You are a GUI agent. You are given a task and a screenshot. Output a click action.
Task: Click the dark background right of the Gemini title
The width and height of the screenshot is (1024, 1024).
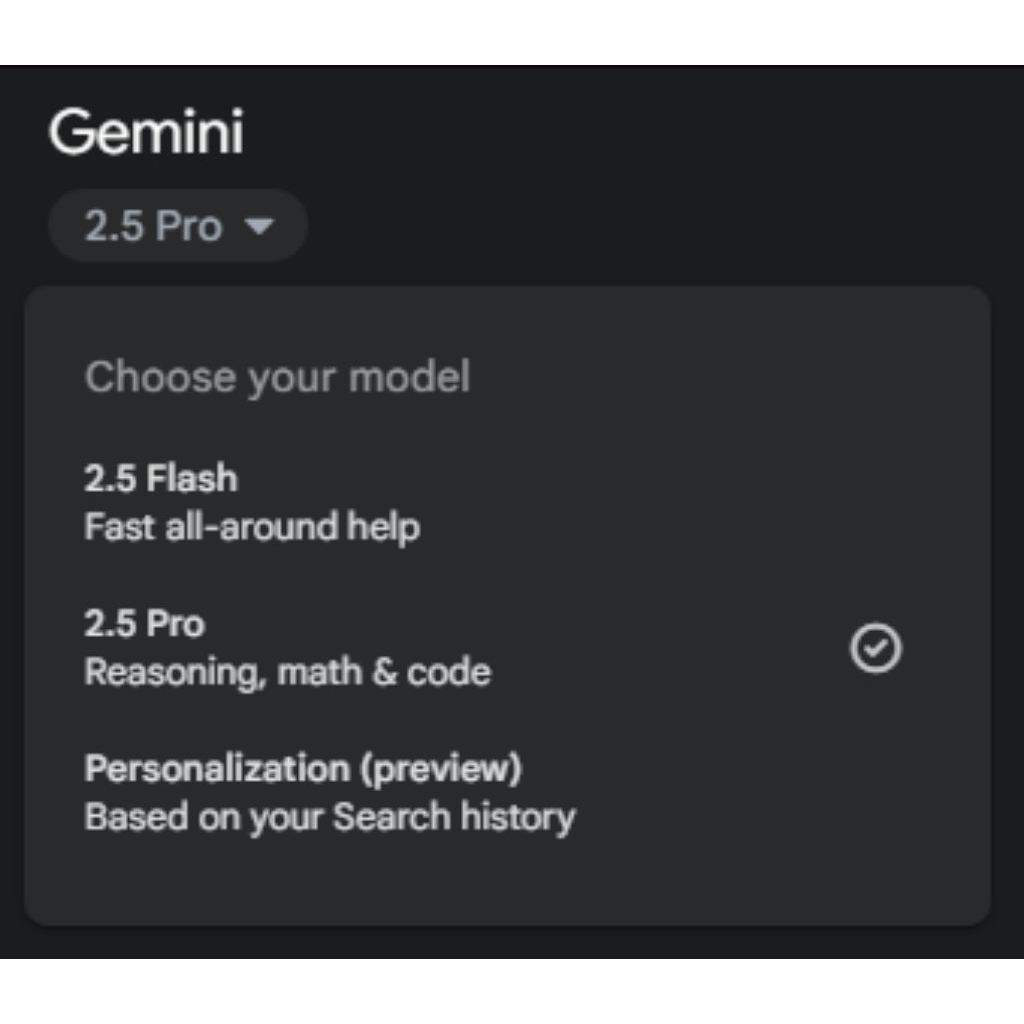[600, 132]
